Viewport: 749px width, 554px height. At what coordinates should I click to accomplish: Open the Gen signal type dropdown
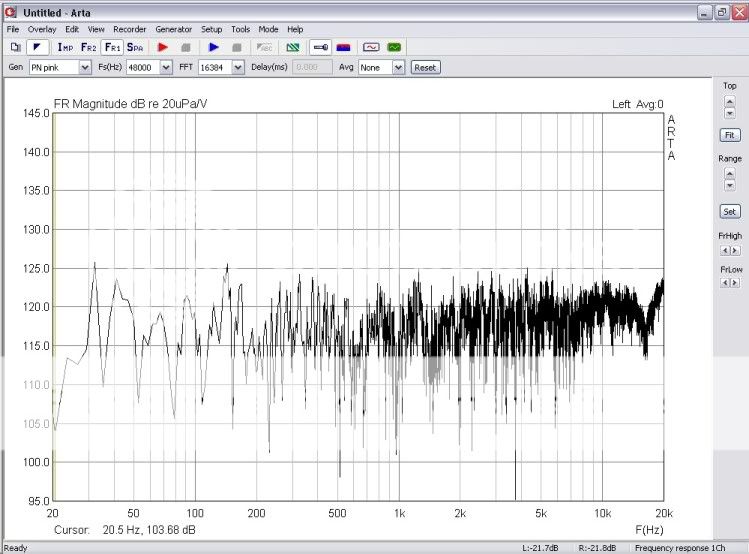click(x=83, y=67)
